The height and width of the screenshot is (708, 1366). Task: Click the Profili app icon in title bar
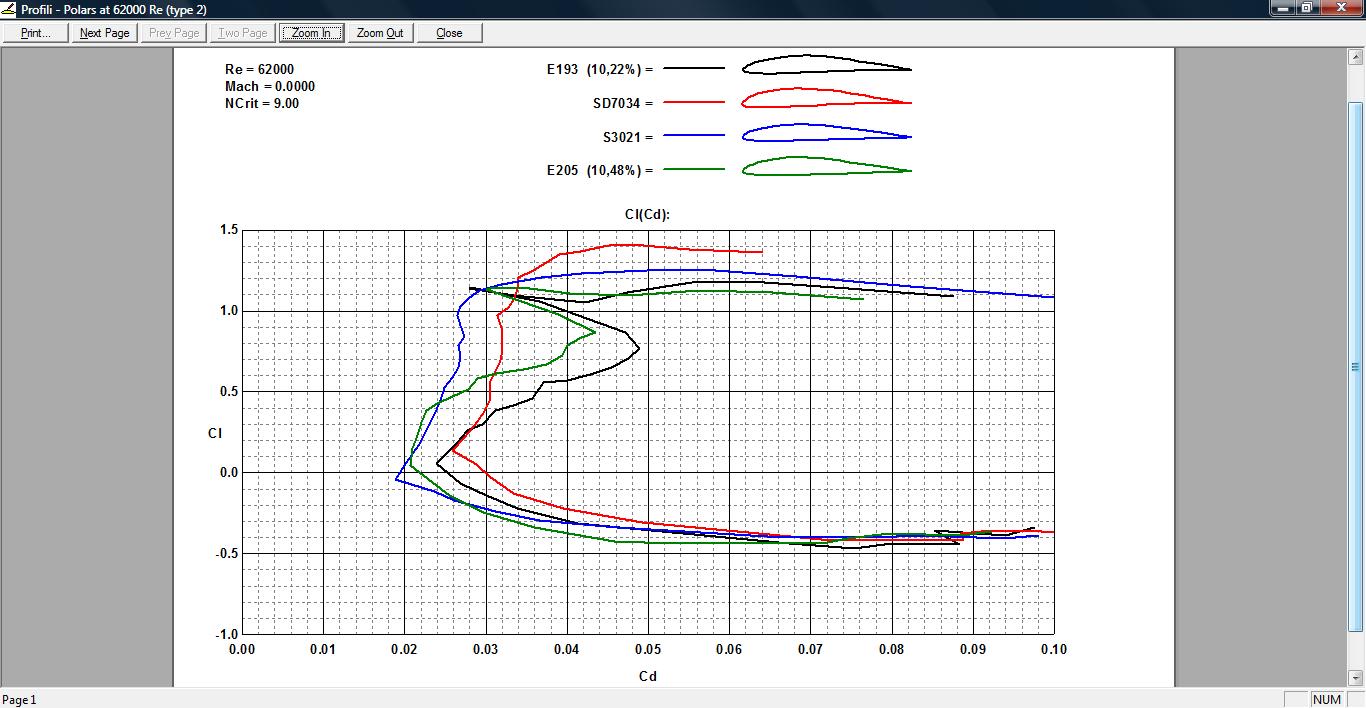(x=10, y=8)
